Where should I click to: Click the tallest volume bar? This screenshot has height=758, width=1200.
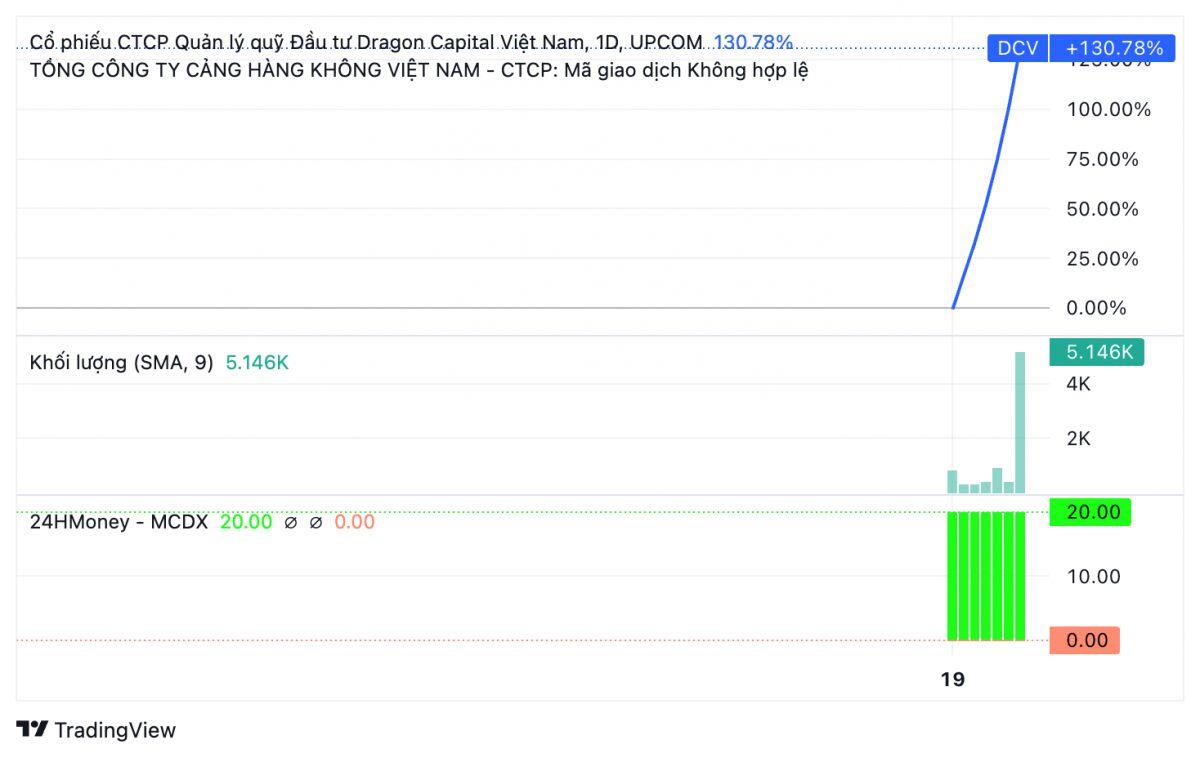tap(1019, 420)
